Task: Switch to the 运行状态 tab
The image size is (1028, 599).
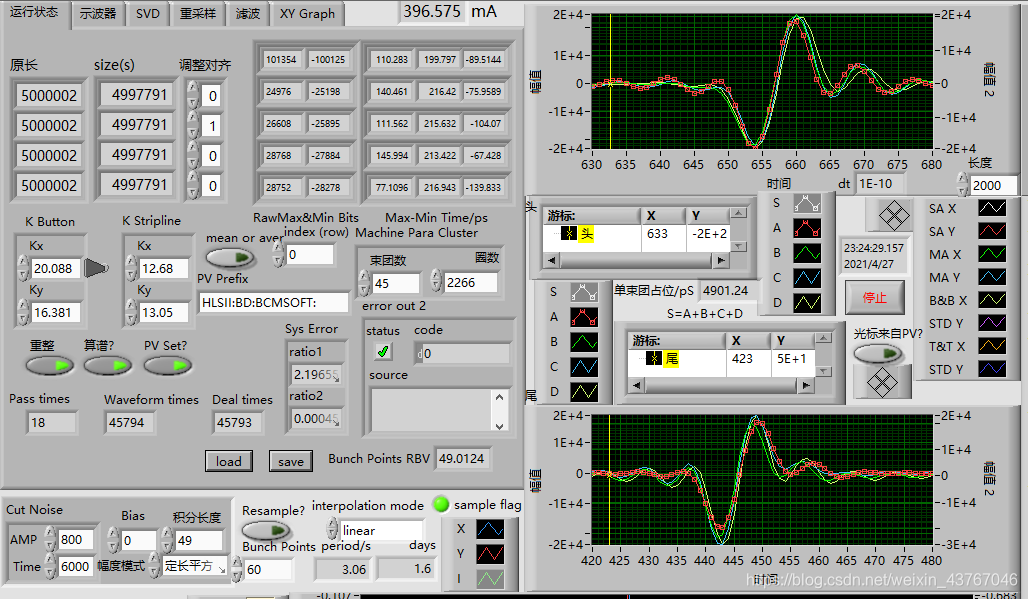Action: point(34,12)
